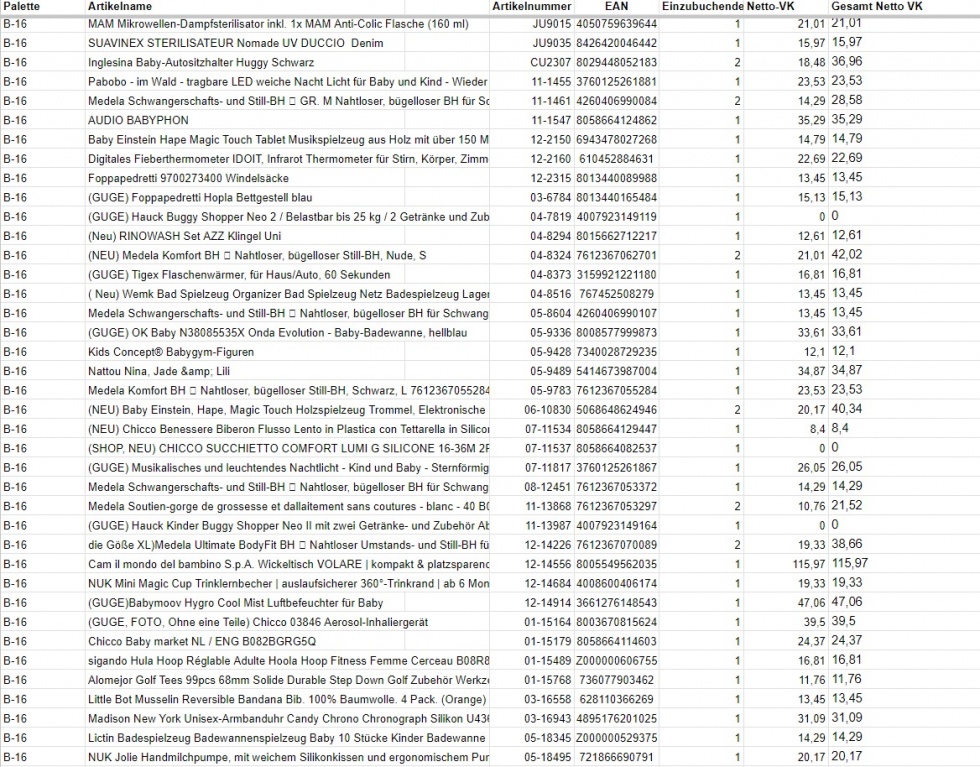The height and width of the screenshot is (767, 980).
Task: Click article number CU2307
Action: click(x=551, y=63)
